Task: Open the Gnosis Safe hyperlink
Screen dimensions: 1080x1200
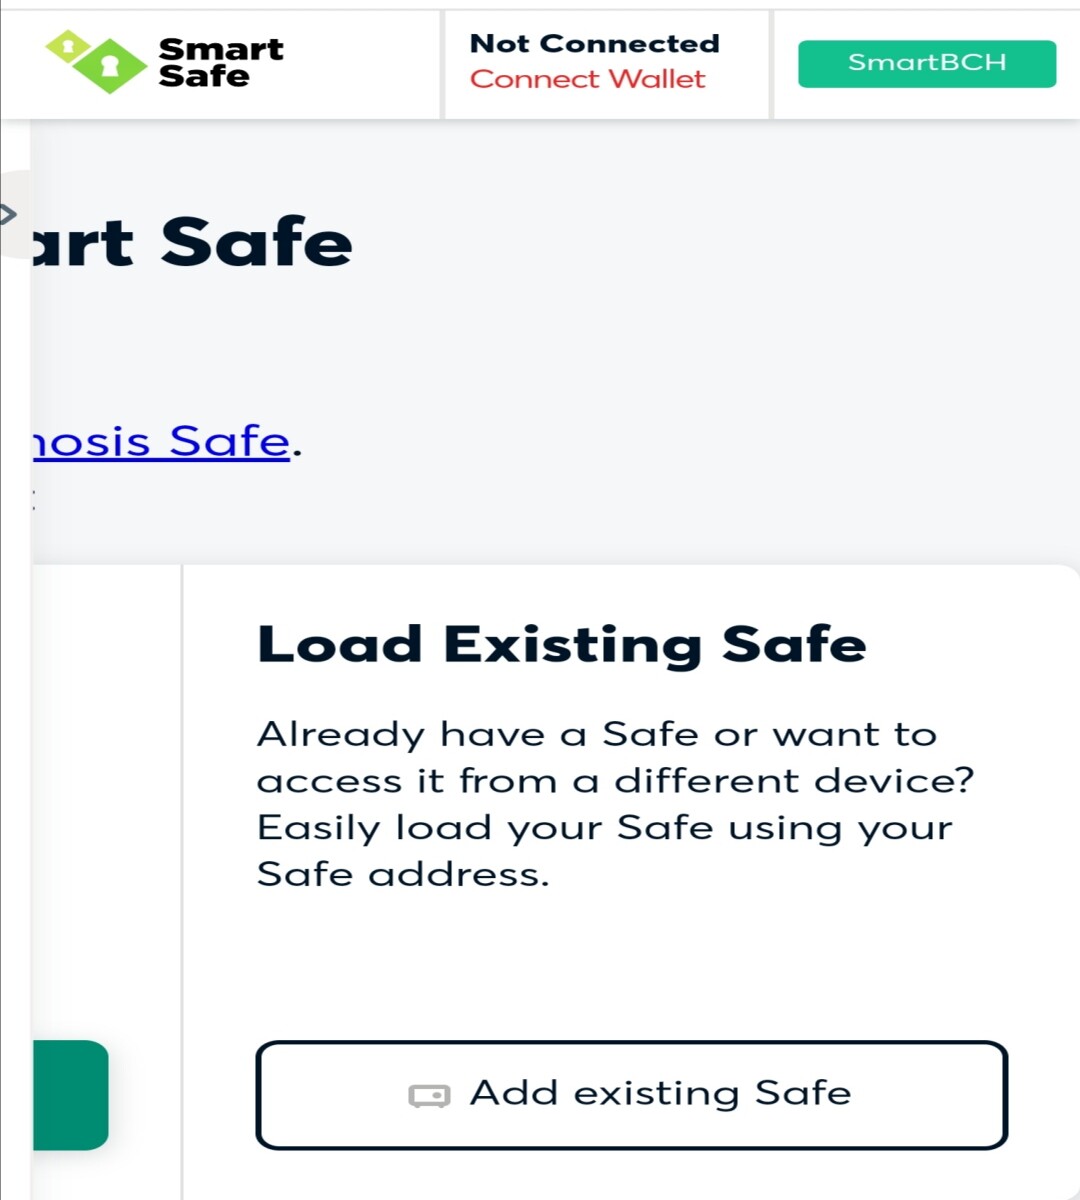Action: pyautogui.click(x=161, y=441)
